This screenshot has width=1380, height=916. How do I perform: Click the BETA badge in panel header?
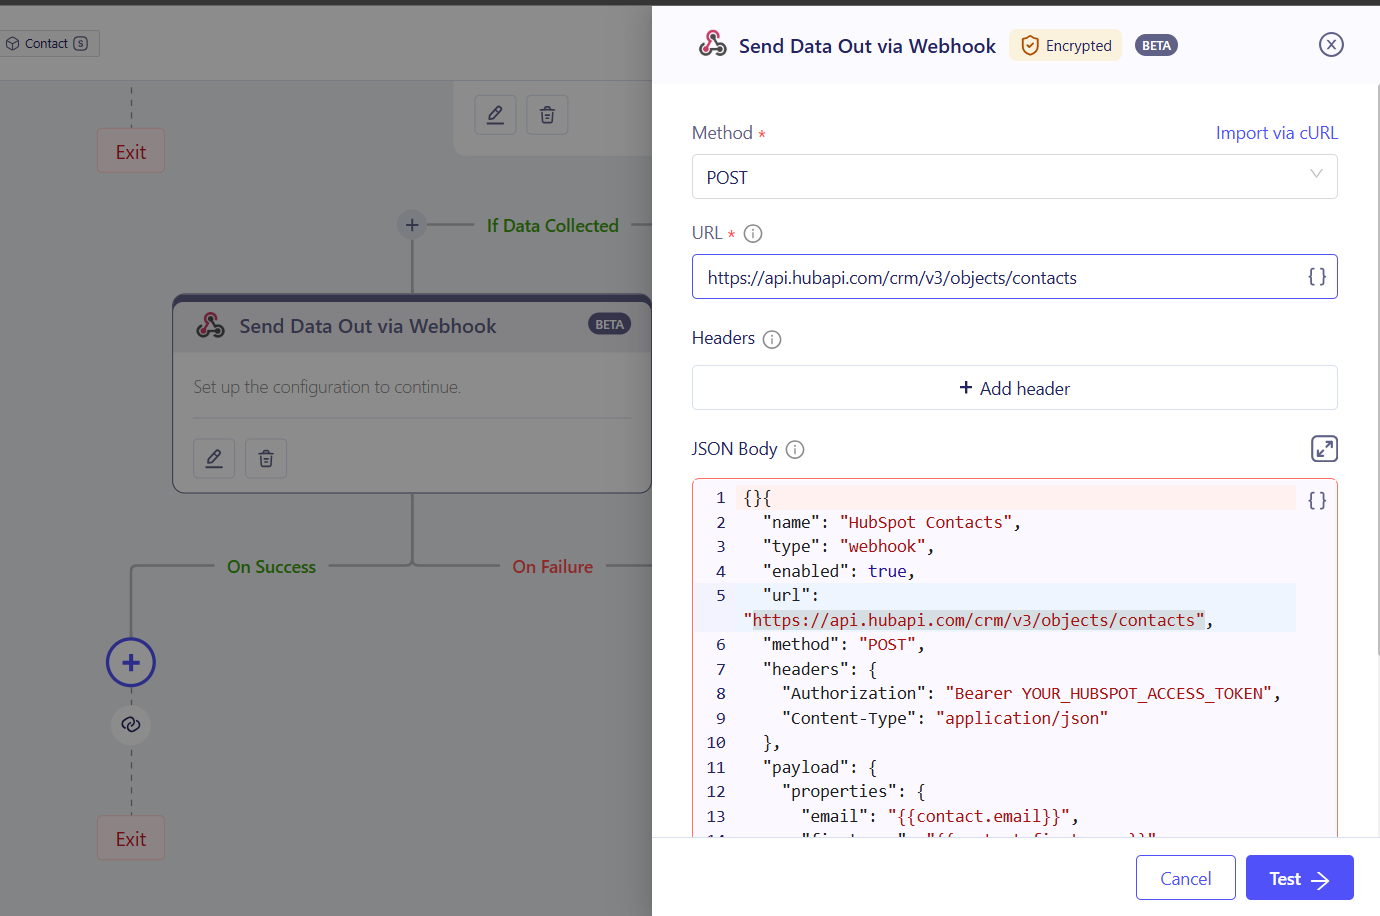pos(1156,45)
